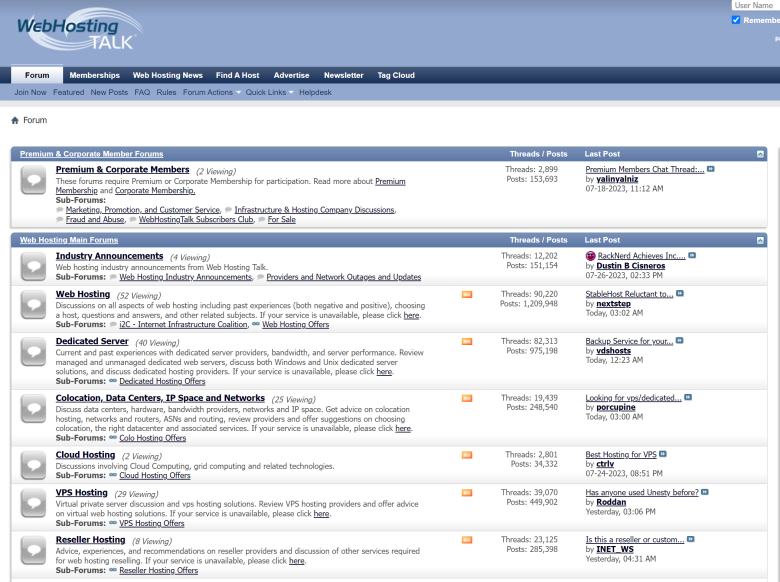Screen dimensions: 780x582
Task: Open the Web Hosting News tab
Action: click(168, 75)
